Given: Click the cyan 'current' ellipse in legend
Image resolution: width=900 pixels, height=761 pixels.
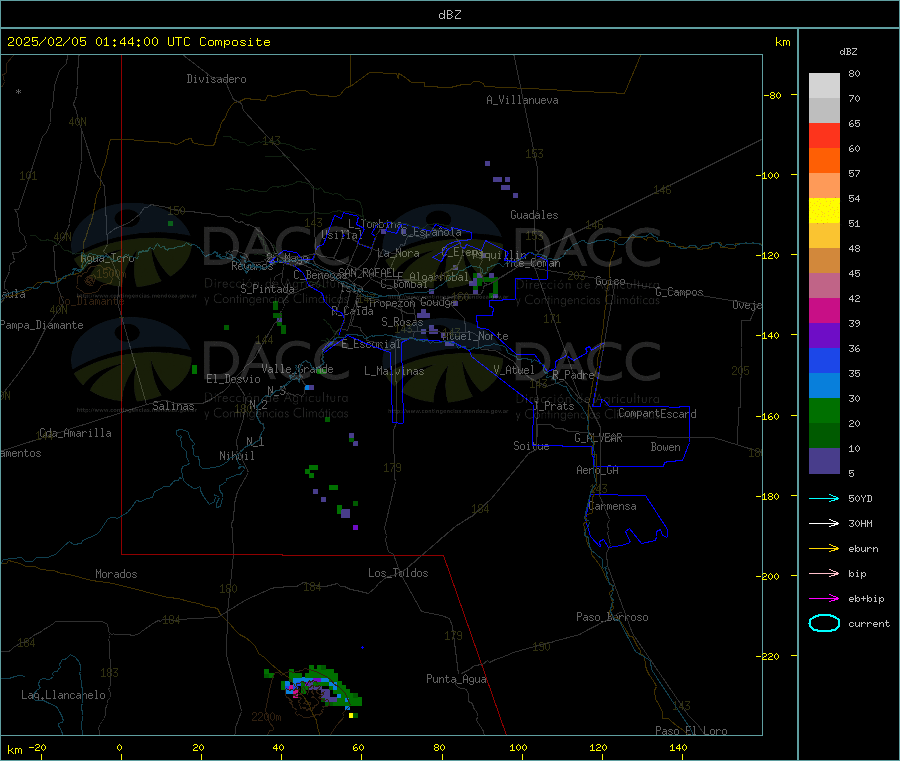Looking at the screenshot, I should pyautogui.click(x=824, y=623).
